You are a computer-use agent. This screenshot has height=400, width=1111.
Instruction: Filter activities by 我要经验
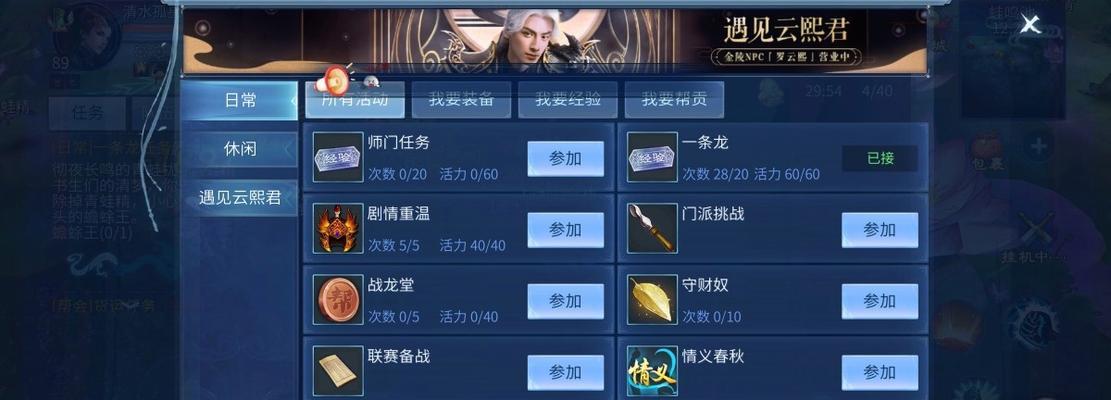click(x=568, y=100)
